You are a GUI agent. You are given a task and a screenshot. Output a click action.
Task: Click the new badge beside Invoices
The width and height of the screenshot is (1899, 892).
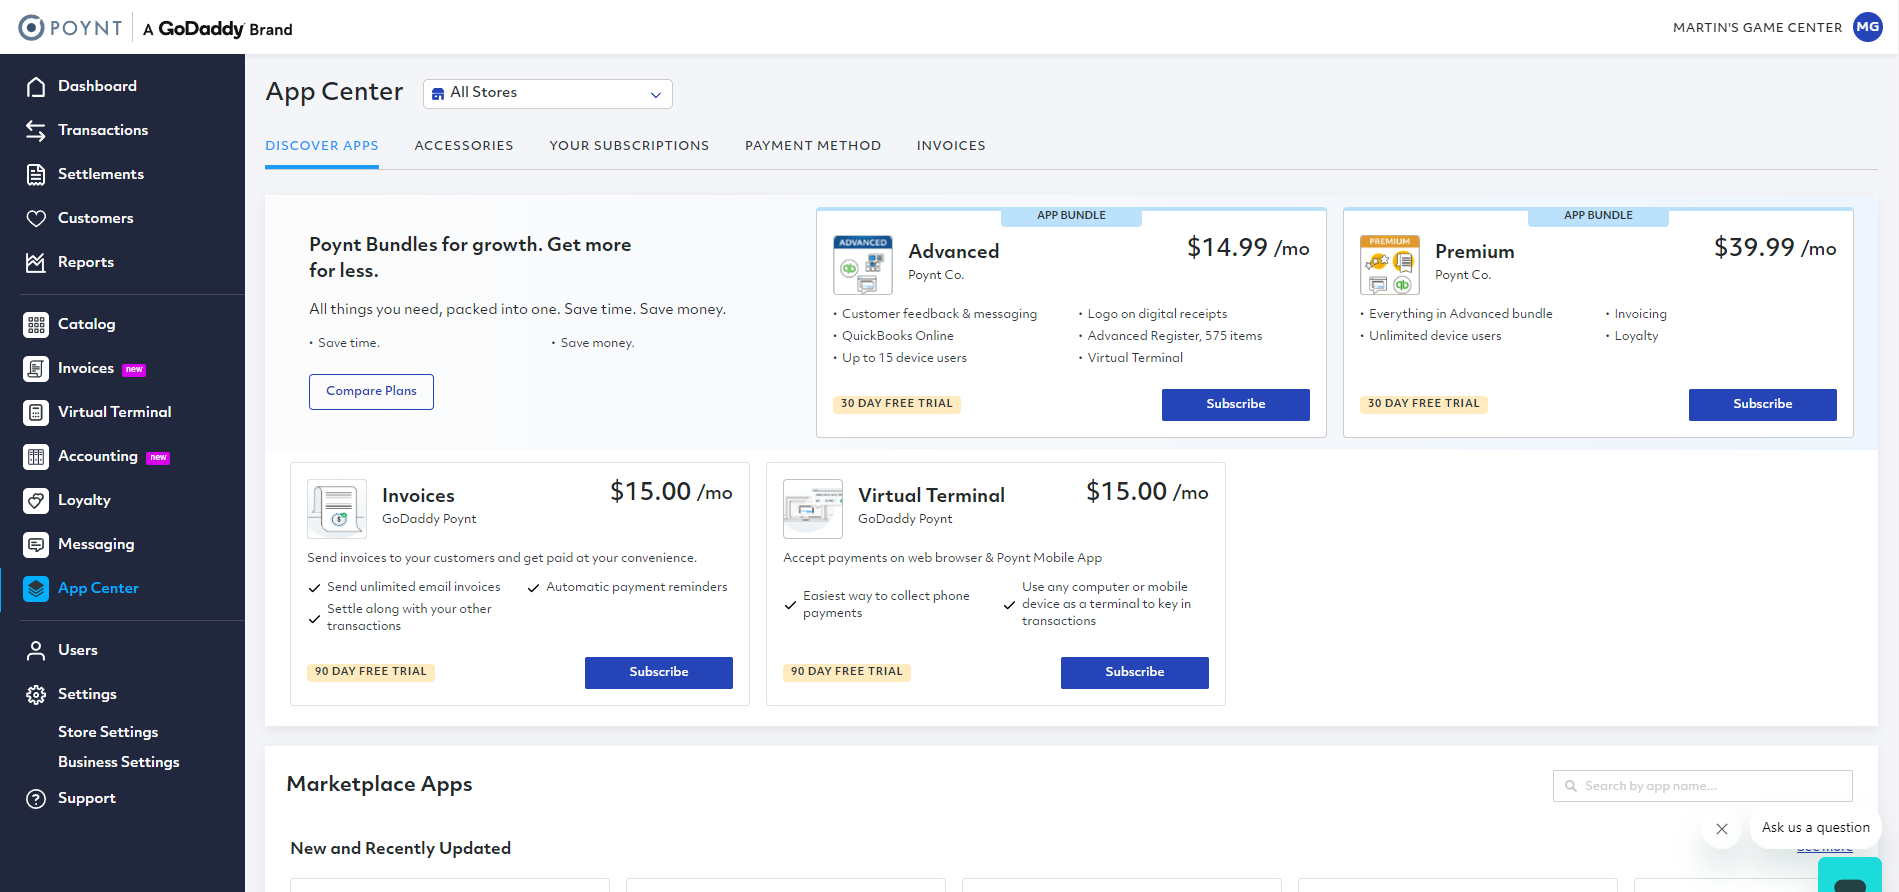[134, 370]
